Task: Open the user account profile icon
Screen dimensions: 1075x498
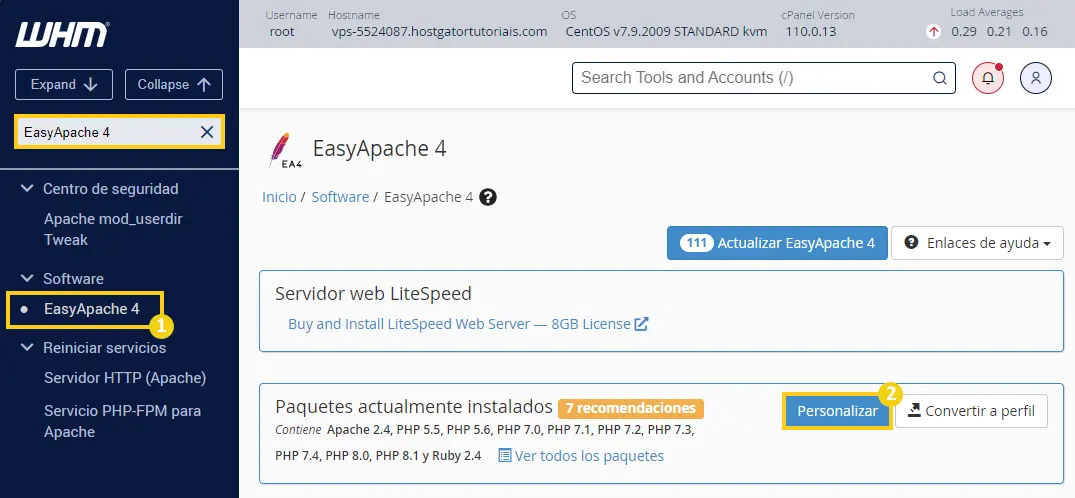Action: coord(1036,78)
